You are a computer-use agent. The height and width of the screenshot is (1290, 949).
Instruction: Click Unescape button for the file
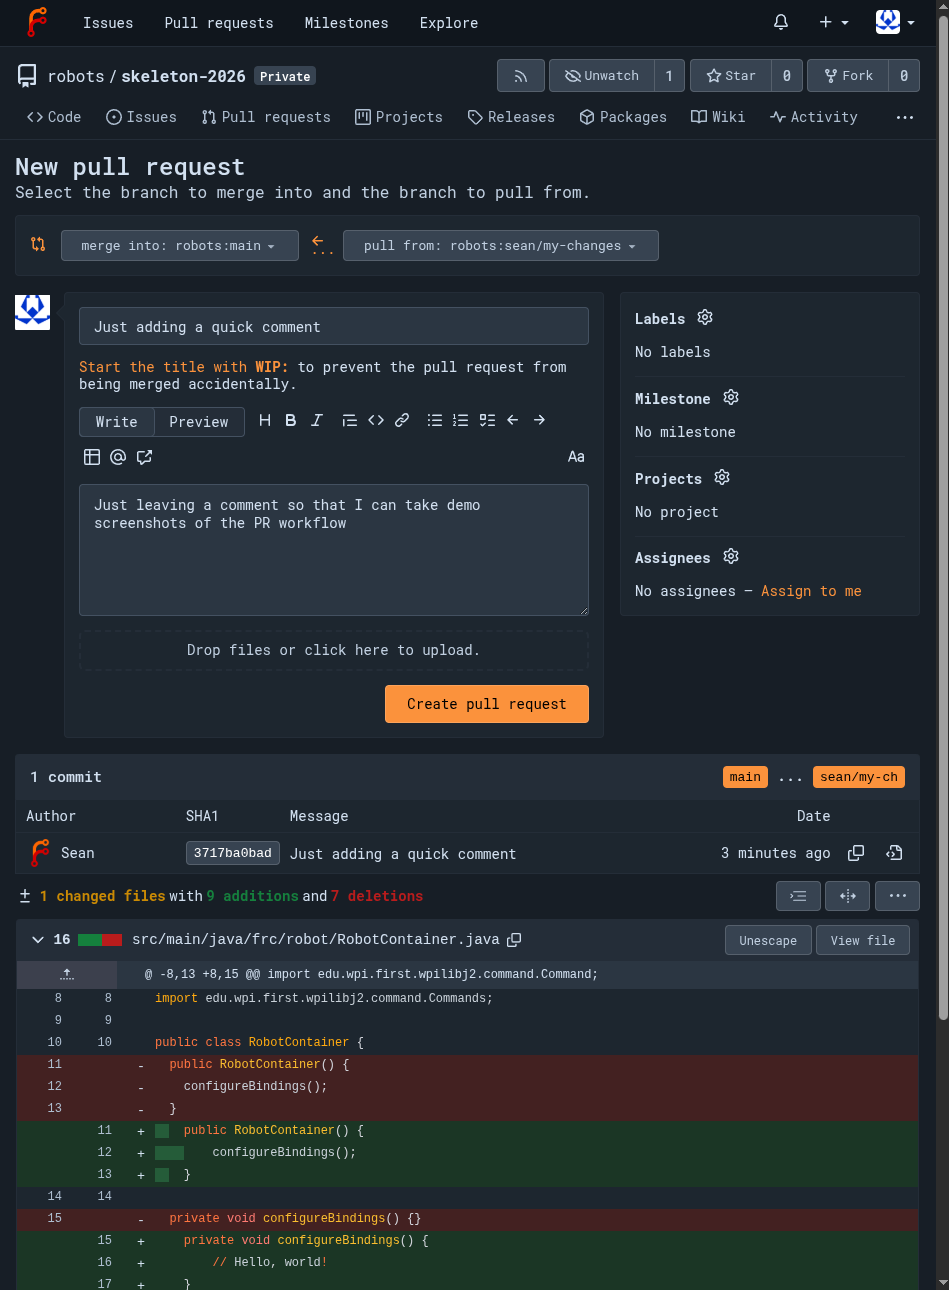(x=768, y=941)
